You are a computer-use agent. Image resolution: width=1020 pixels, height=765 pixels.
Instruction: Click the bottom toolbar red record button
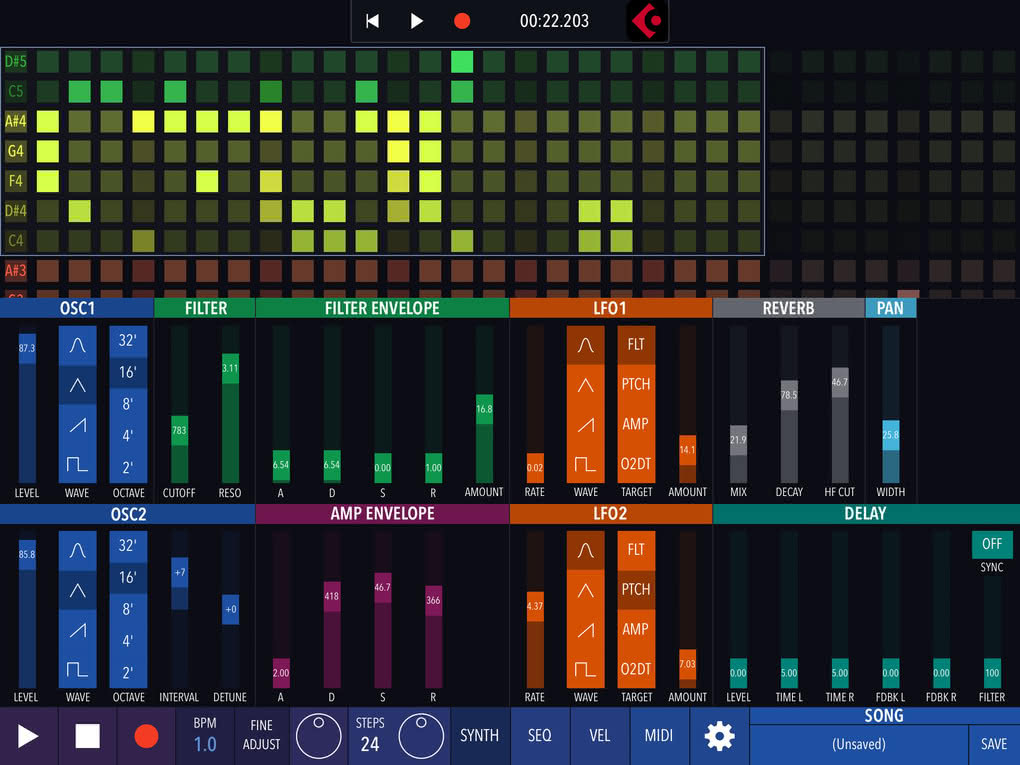146,736
